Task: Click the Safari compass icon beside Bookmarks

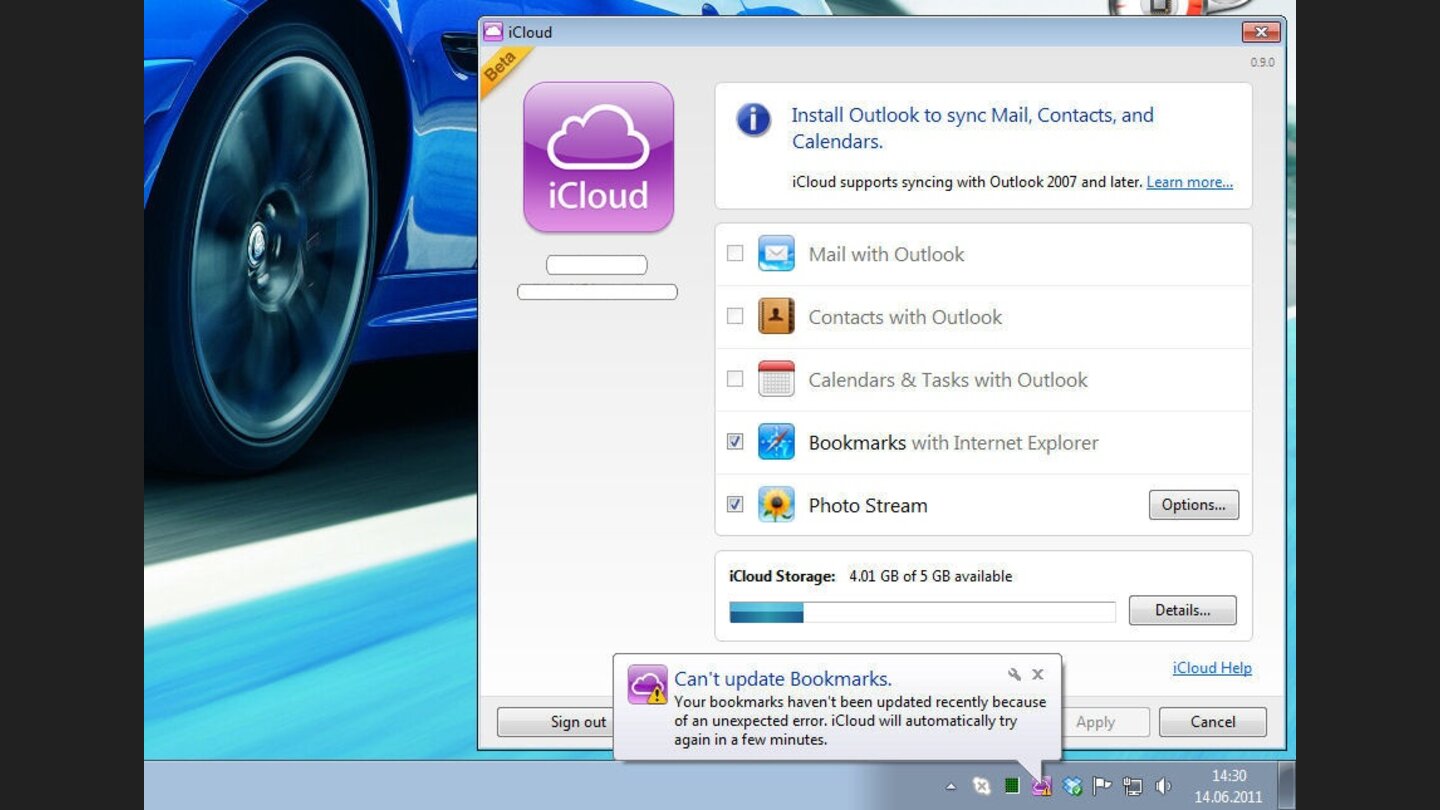Action: tap(776, 442)
